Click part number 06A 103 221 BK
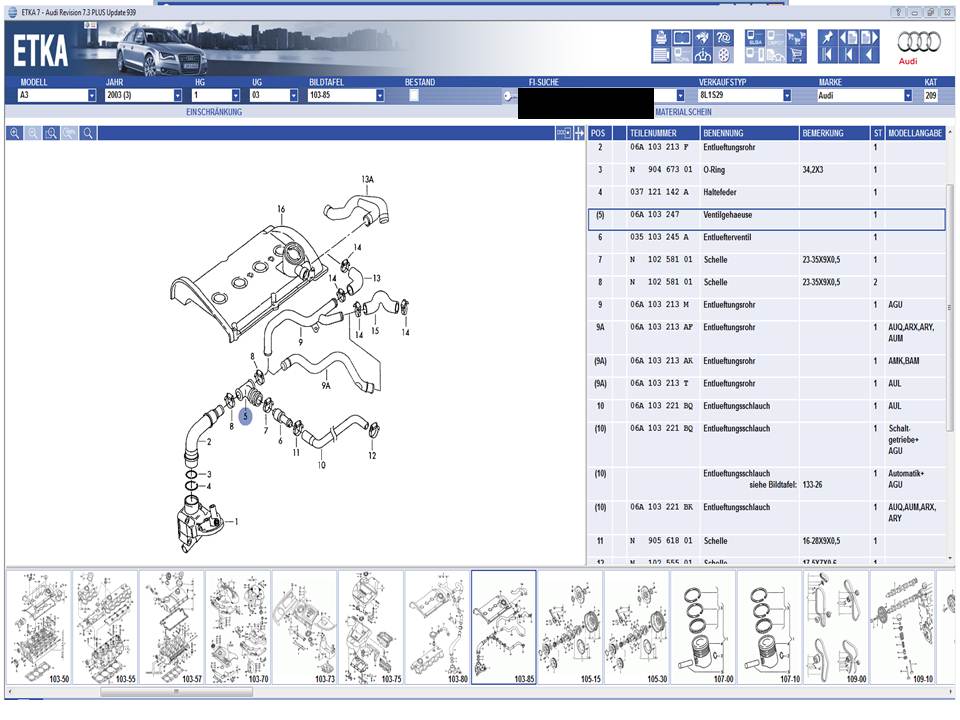The image size is (960, 720). click(661, 508)
